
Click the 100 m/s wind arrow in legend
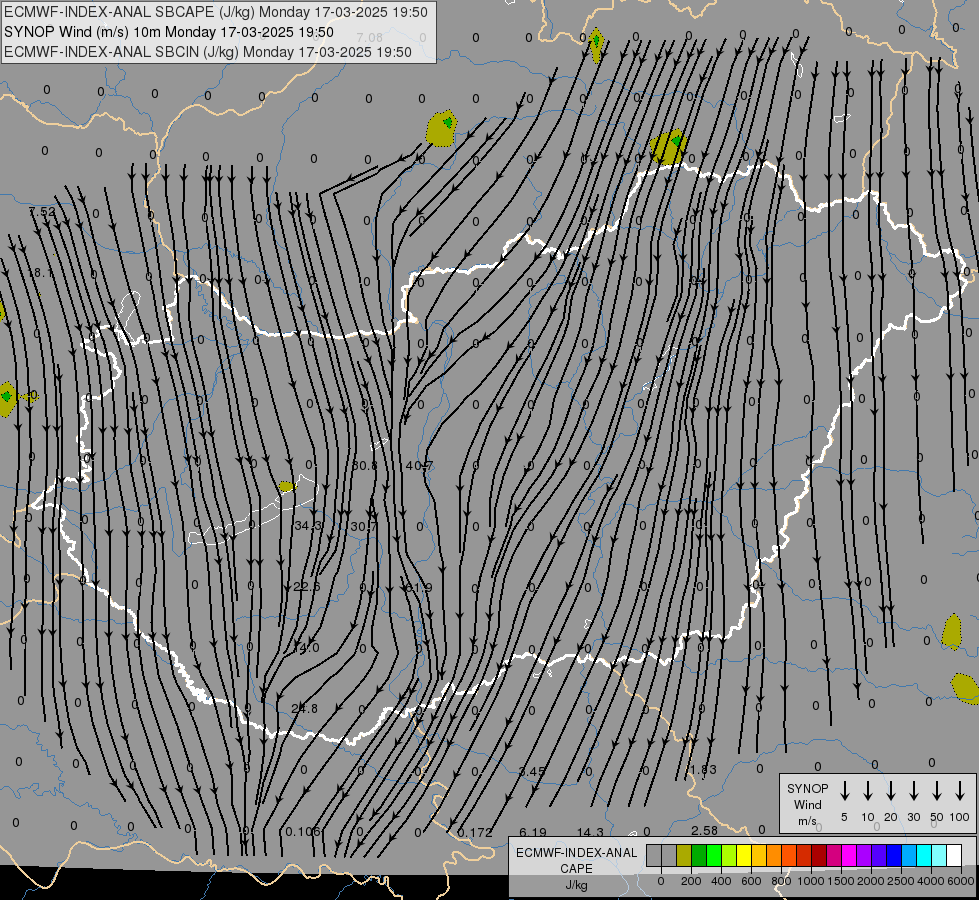click(960, 791)
